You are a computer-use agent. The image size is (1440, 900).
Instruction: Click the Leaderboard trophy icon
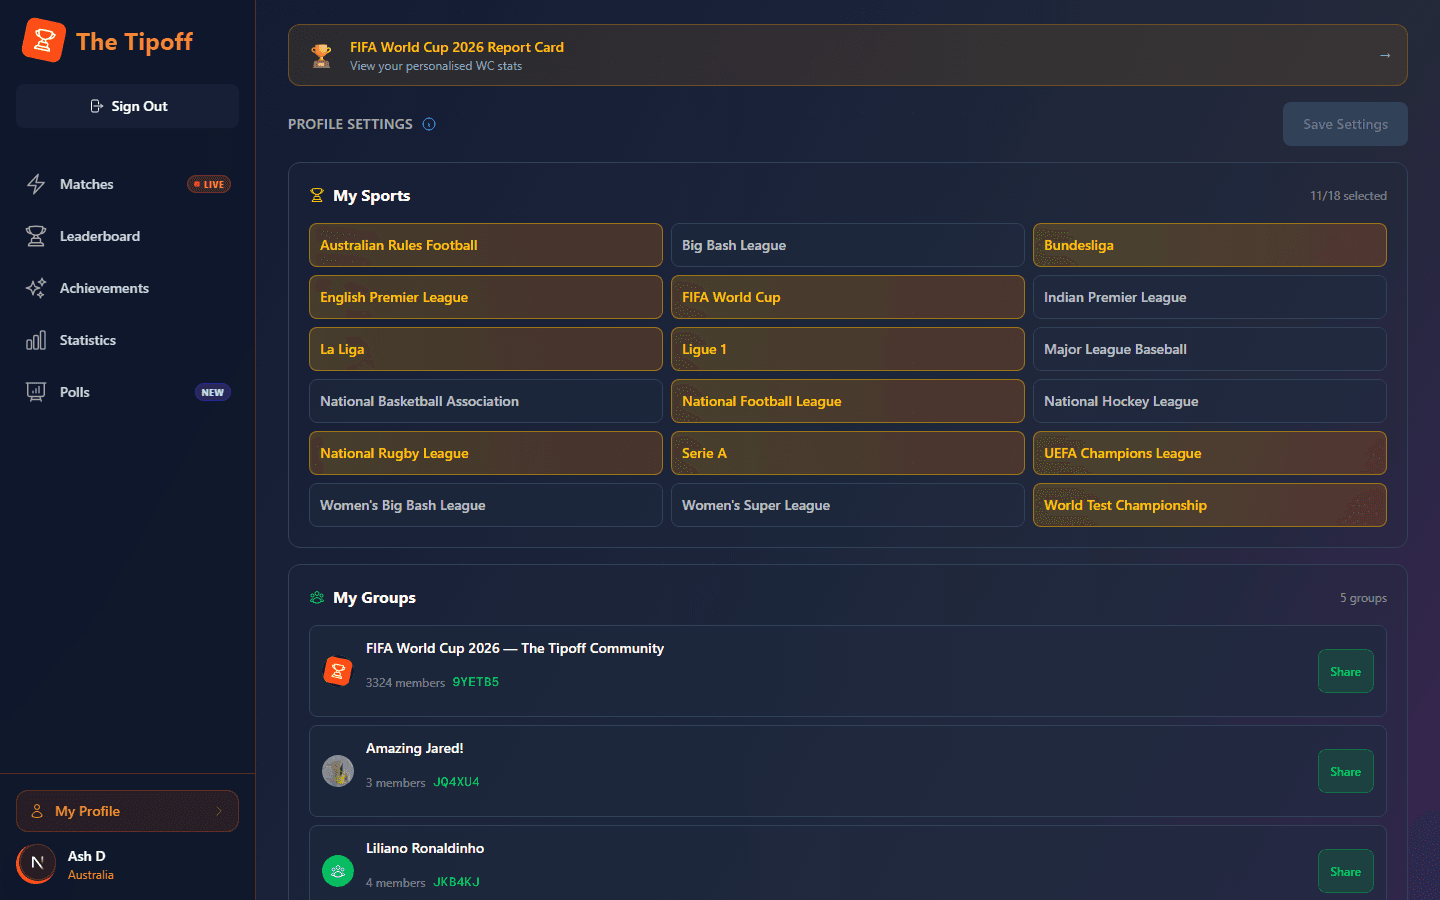point(36,236)
